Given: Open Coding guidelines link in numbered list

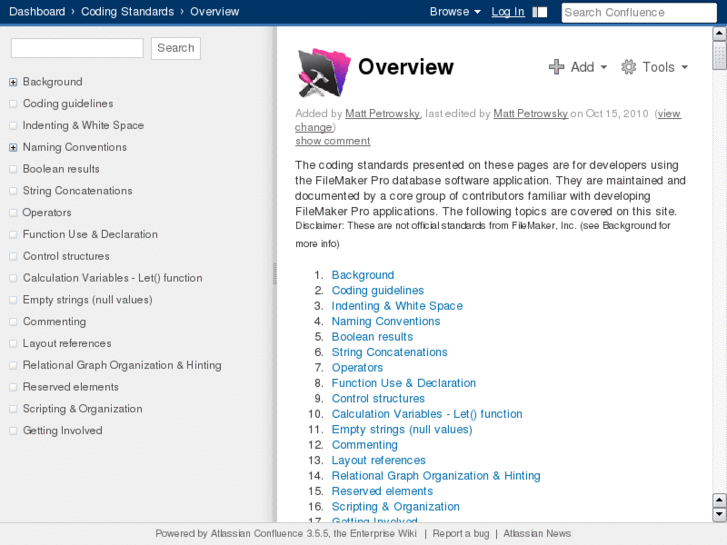Looking at the screenshot, I should 377,290.
